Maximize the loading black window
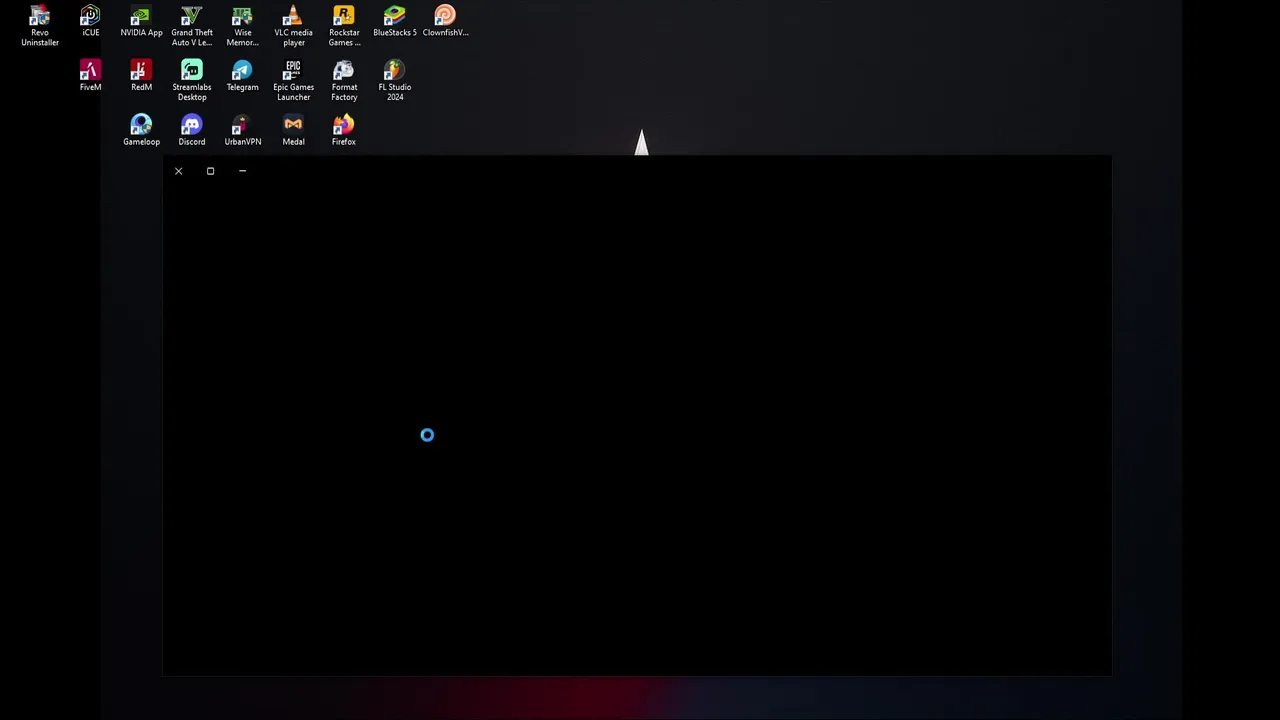This screenshot has width=1280, height=720. [x=210, y=171]
